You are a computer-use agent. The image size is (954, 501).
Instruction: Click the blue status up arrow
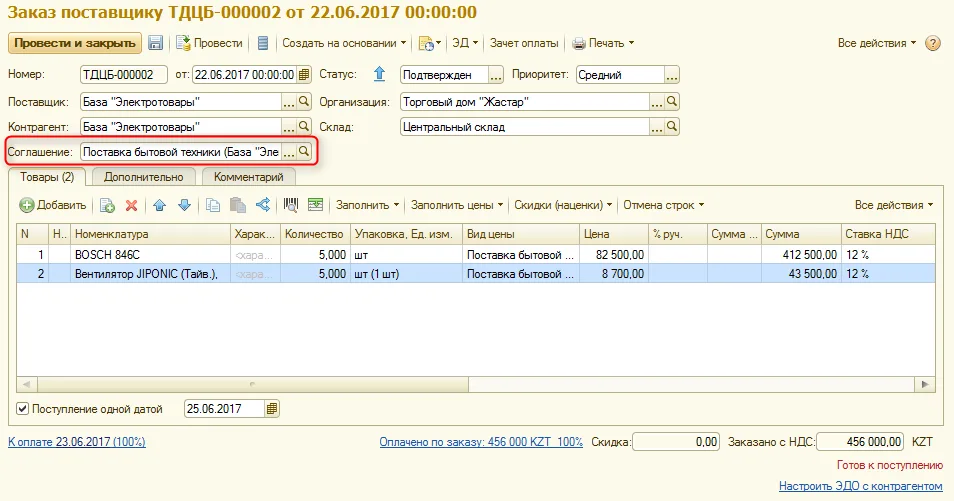[x=380, y=74]
